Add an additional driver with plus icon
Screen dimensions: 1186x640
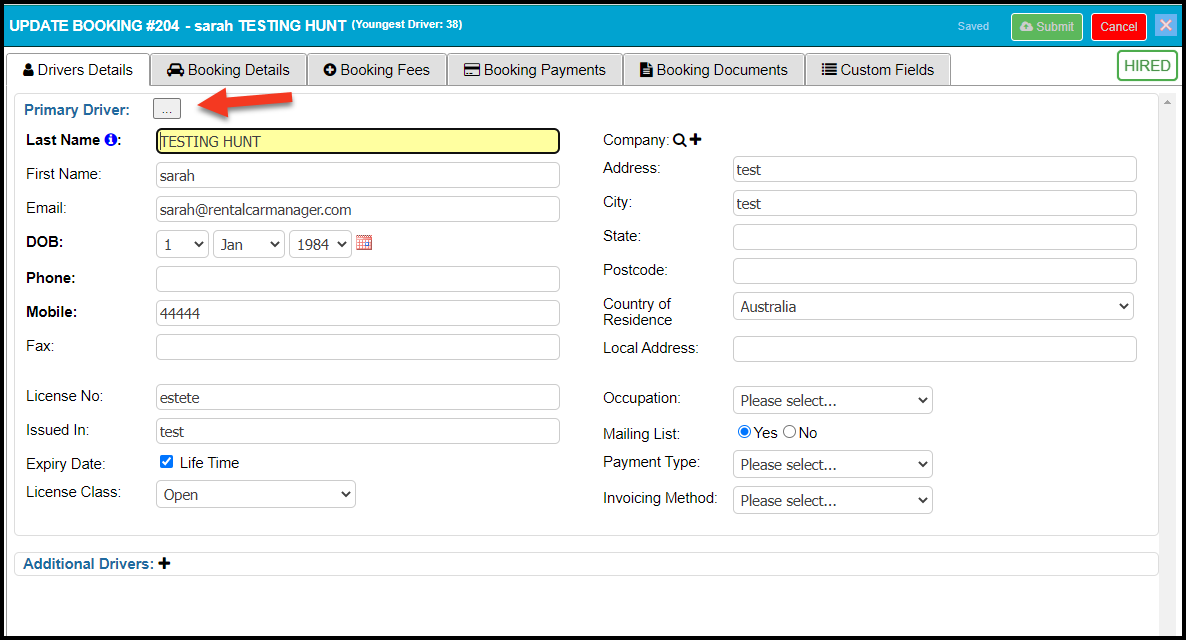coord(165,564)
